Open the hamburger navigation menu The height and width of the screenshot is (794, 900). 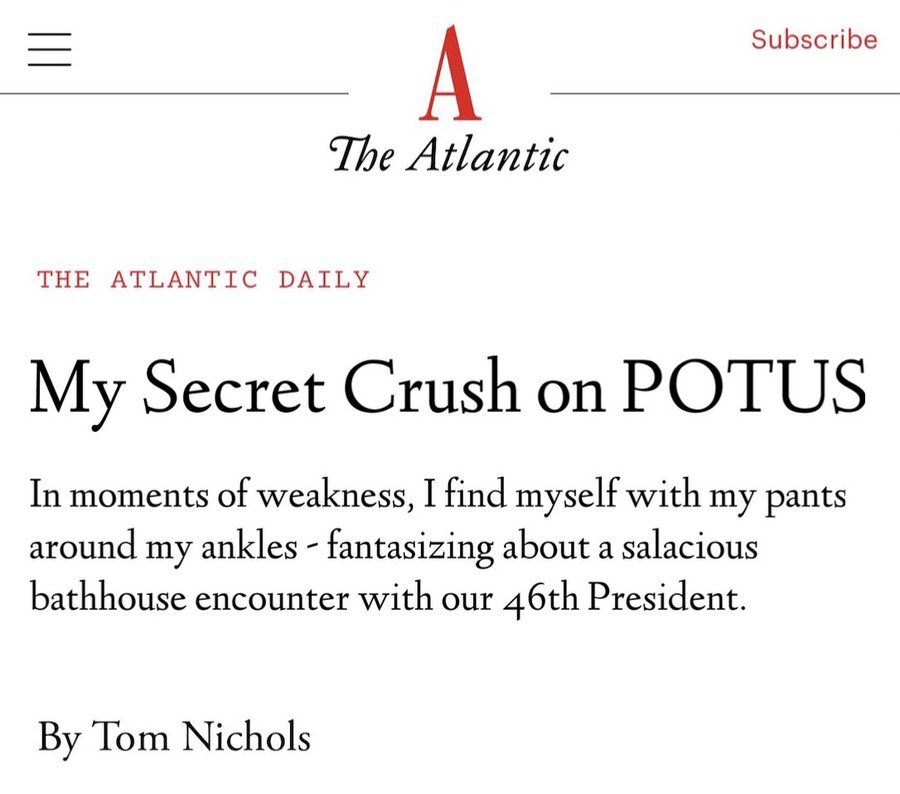click(49, 49)
